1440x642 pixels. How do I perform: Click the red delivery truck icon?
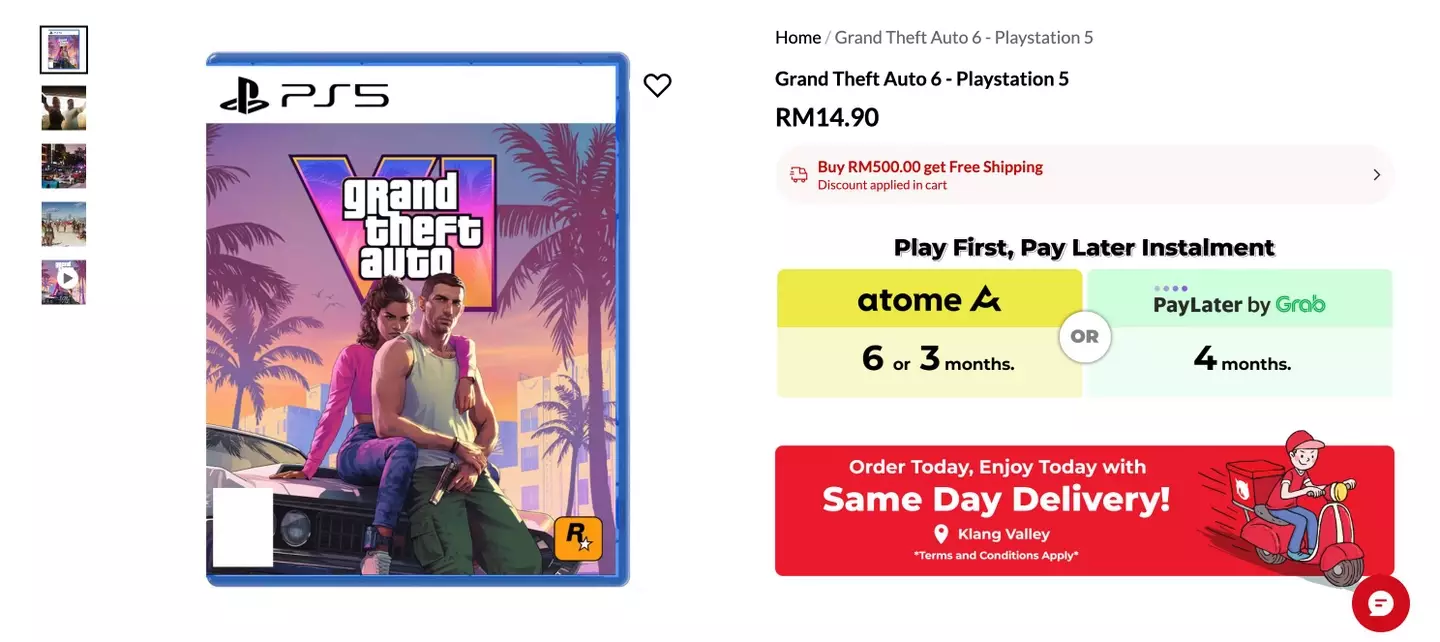(x=797, y=174)
